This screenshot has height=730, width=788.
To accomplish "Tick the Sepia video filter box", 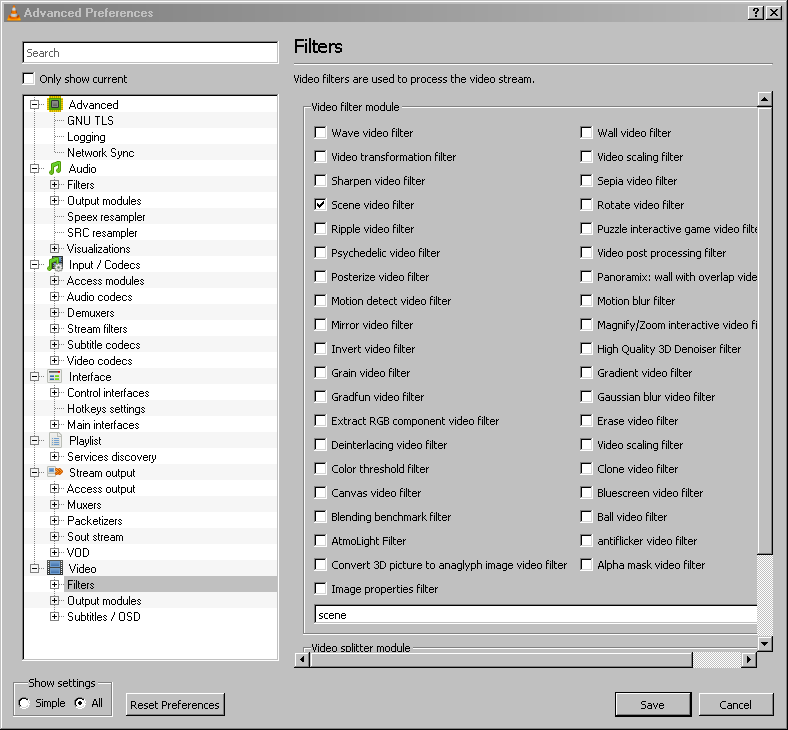I will pos(586,180).
